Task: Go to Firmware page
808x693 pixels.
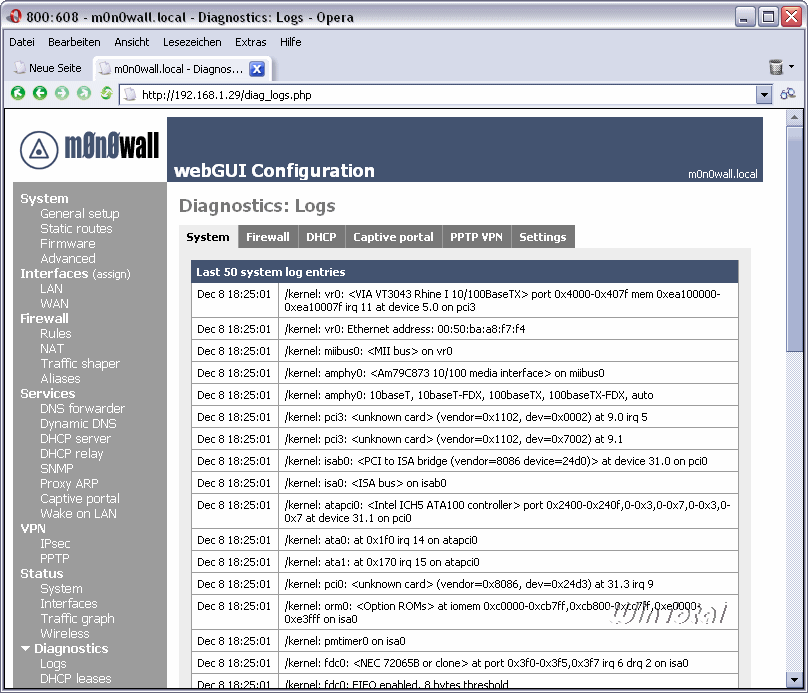Action: tap(68, 243)
